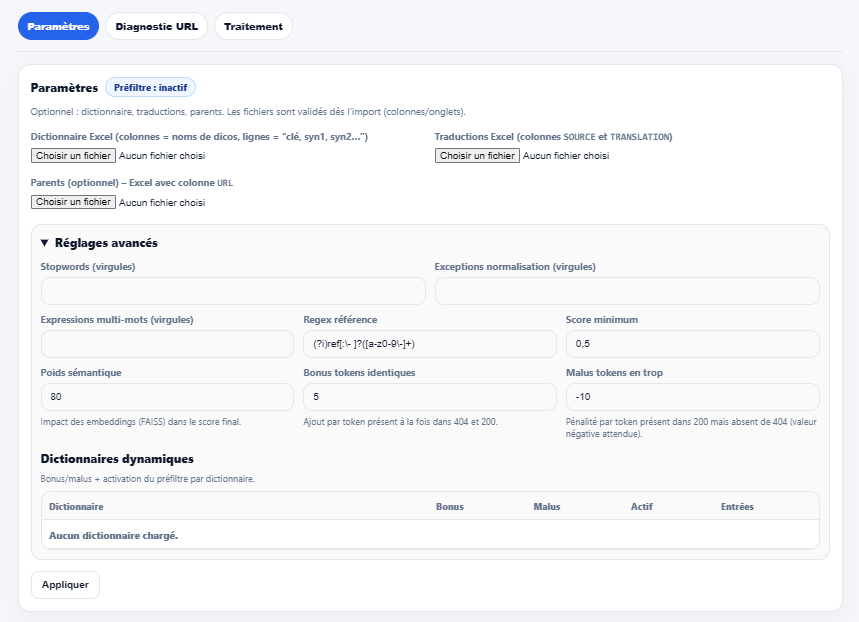Image resolution: width=859 pixels, height=622 pixels.
Task: Select the Paramètres tab
Action: (58, 26)
